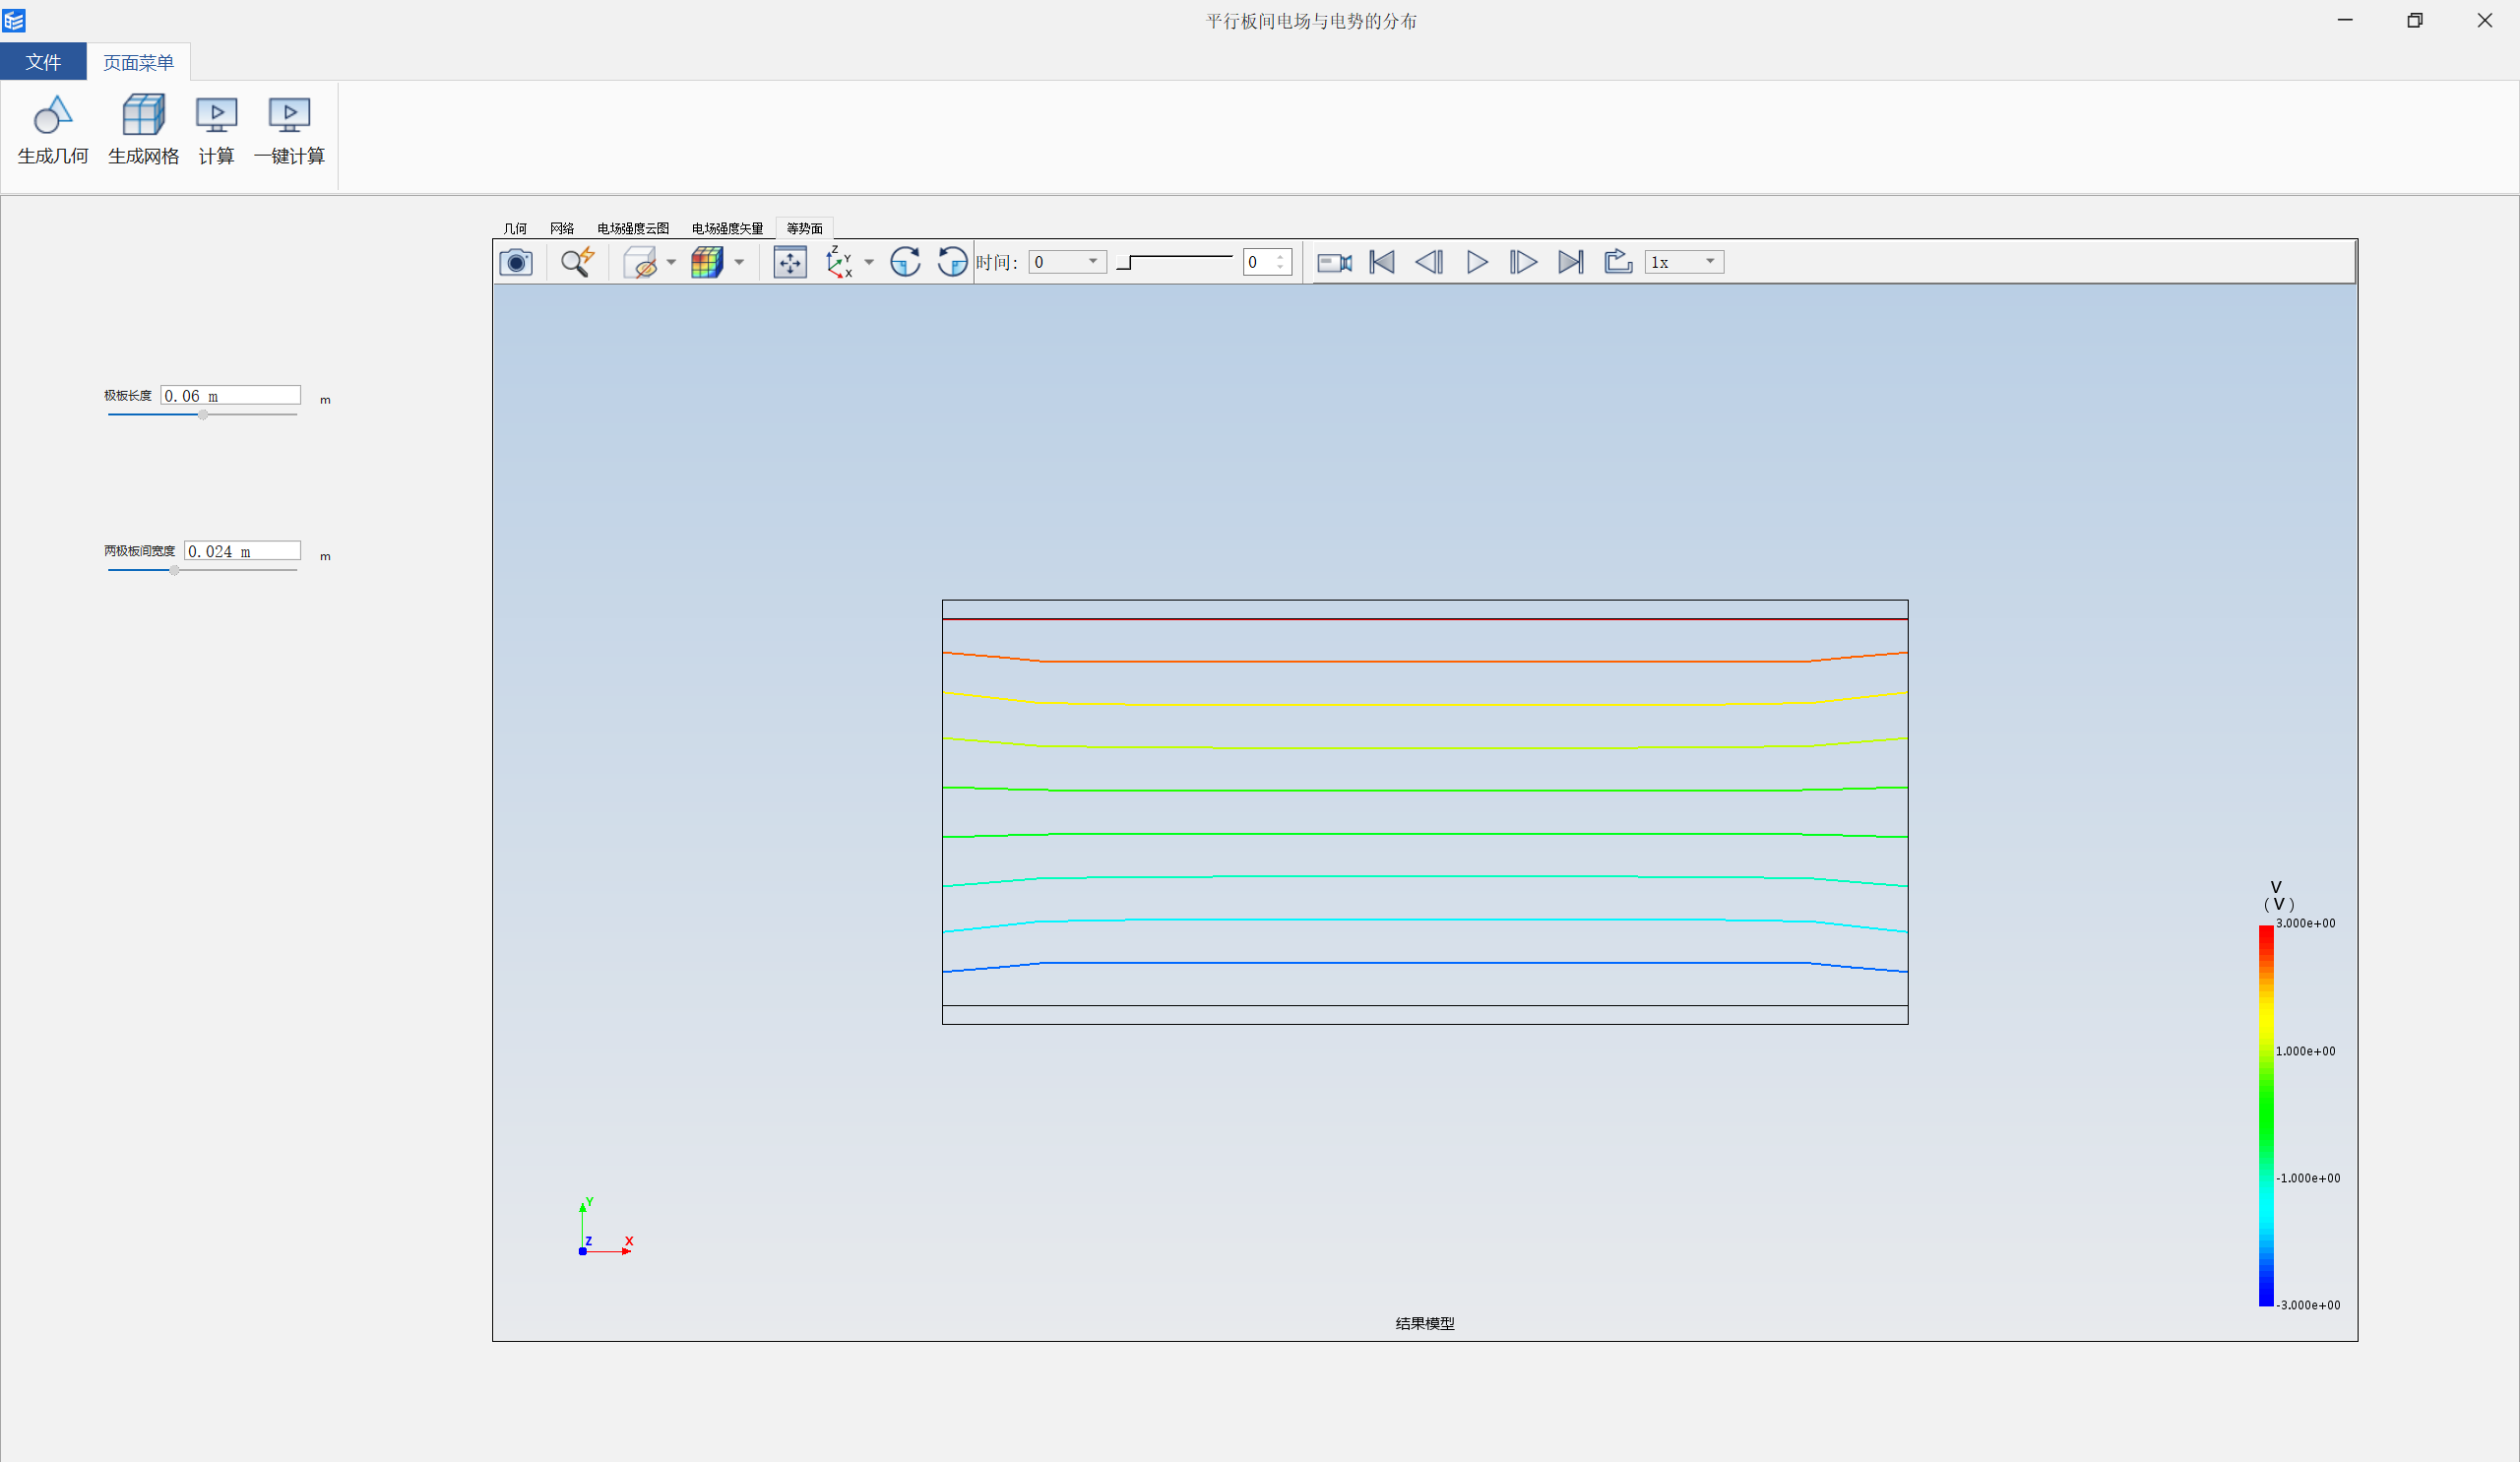
Task: Click the 1.000e+00 legend value
Action: (2306, 1051)
